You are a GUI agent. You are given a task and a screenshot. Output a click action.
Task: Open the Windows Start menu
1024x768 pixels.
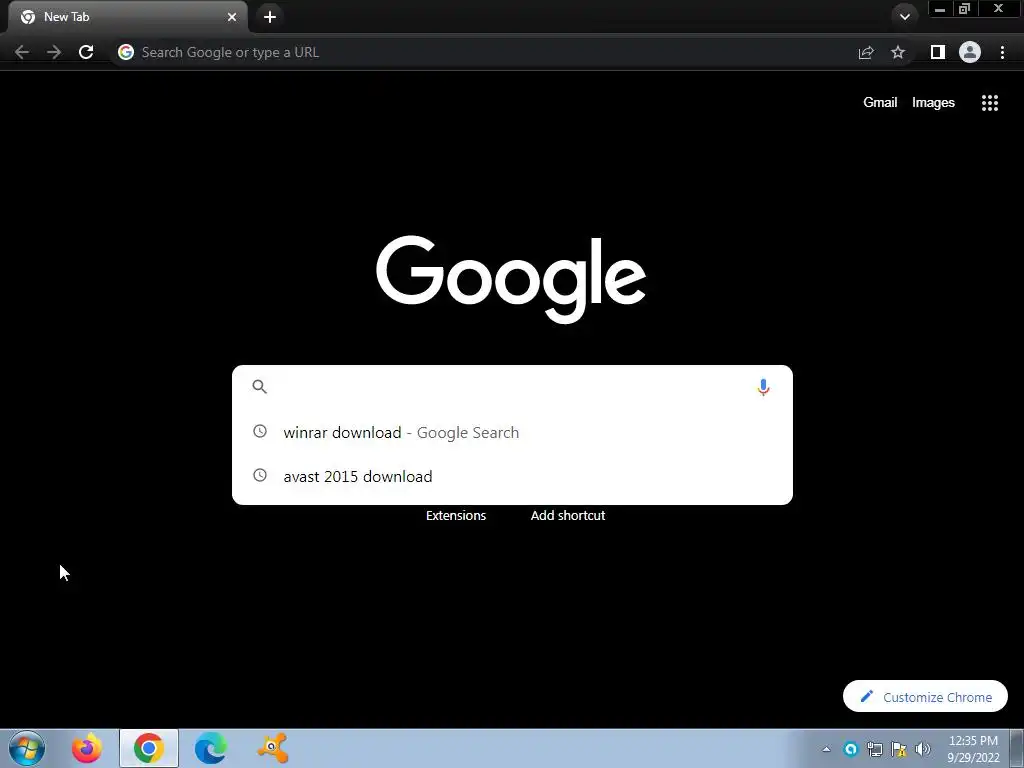[27, 748]
